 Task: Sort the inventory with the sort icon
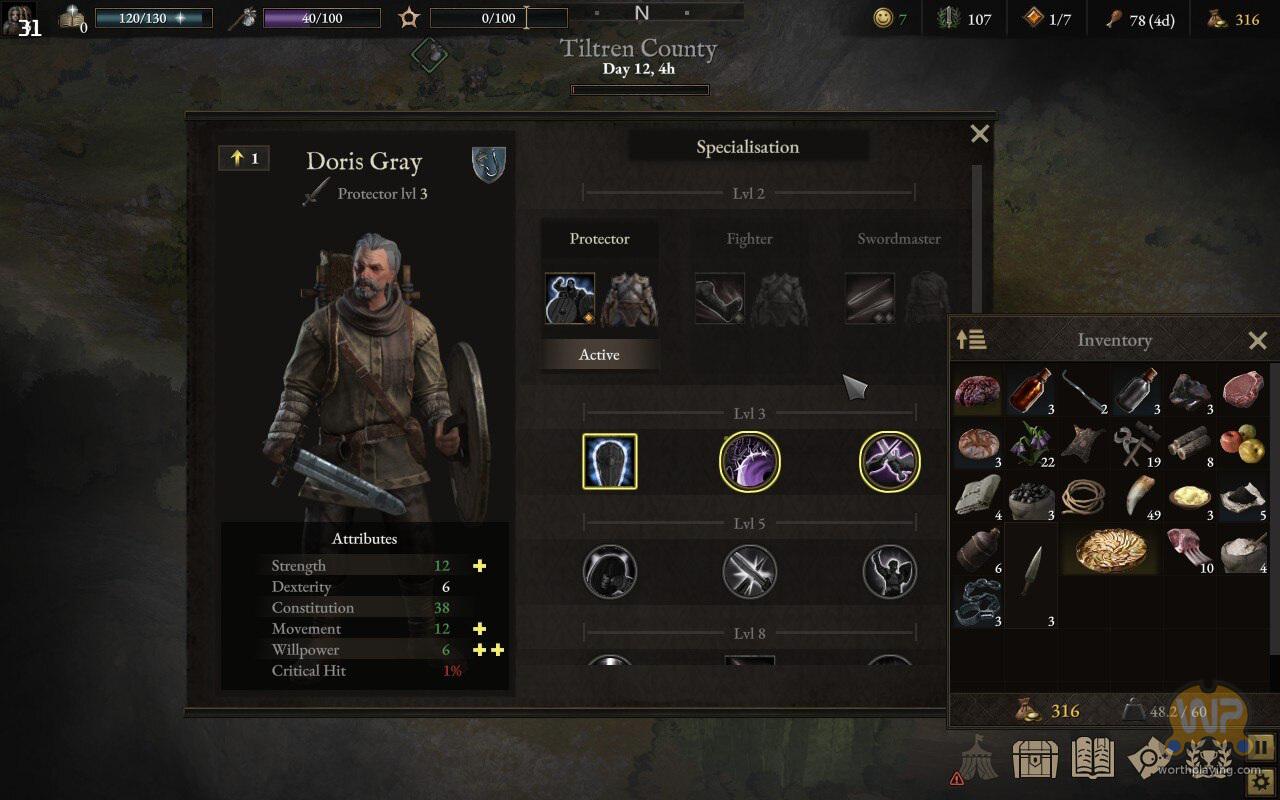click(971, 340)
